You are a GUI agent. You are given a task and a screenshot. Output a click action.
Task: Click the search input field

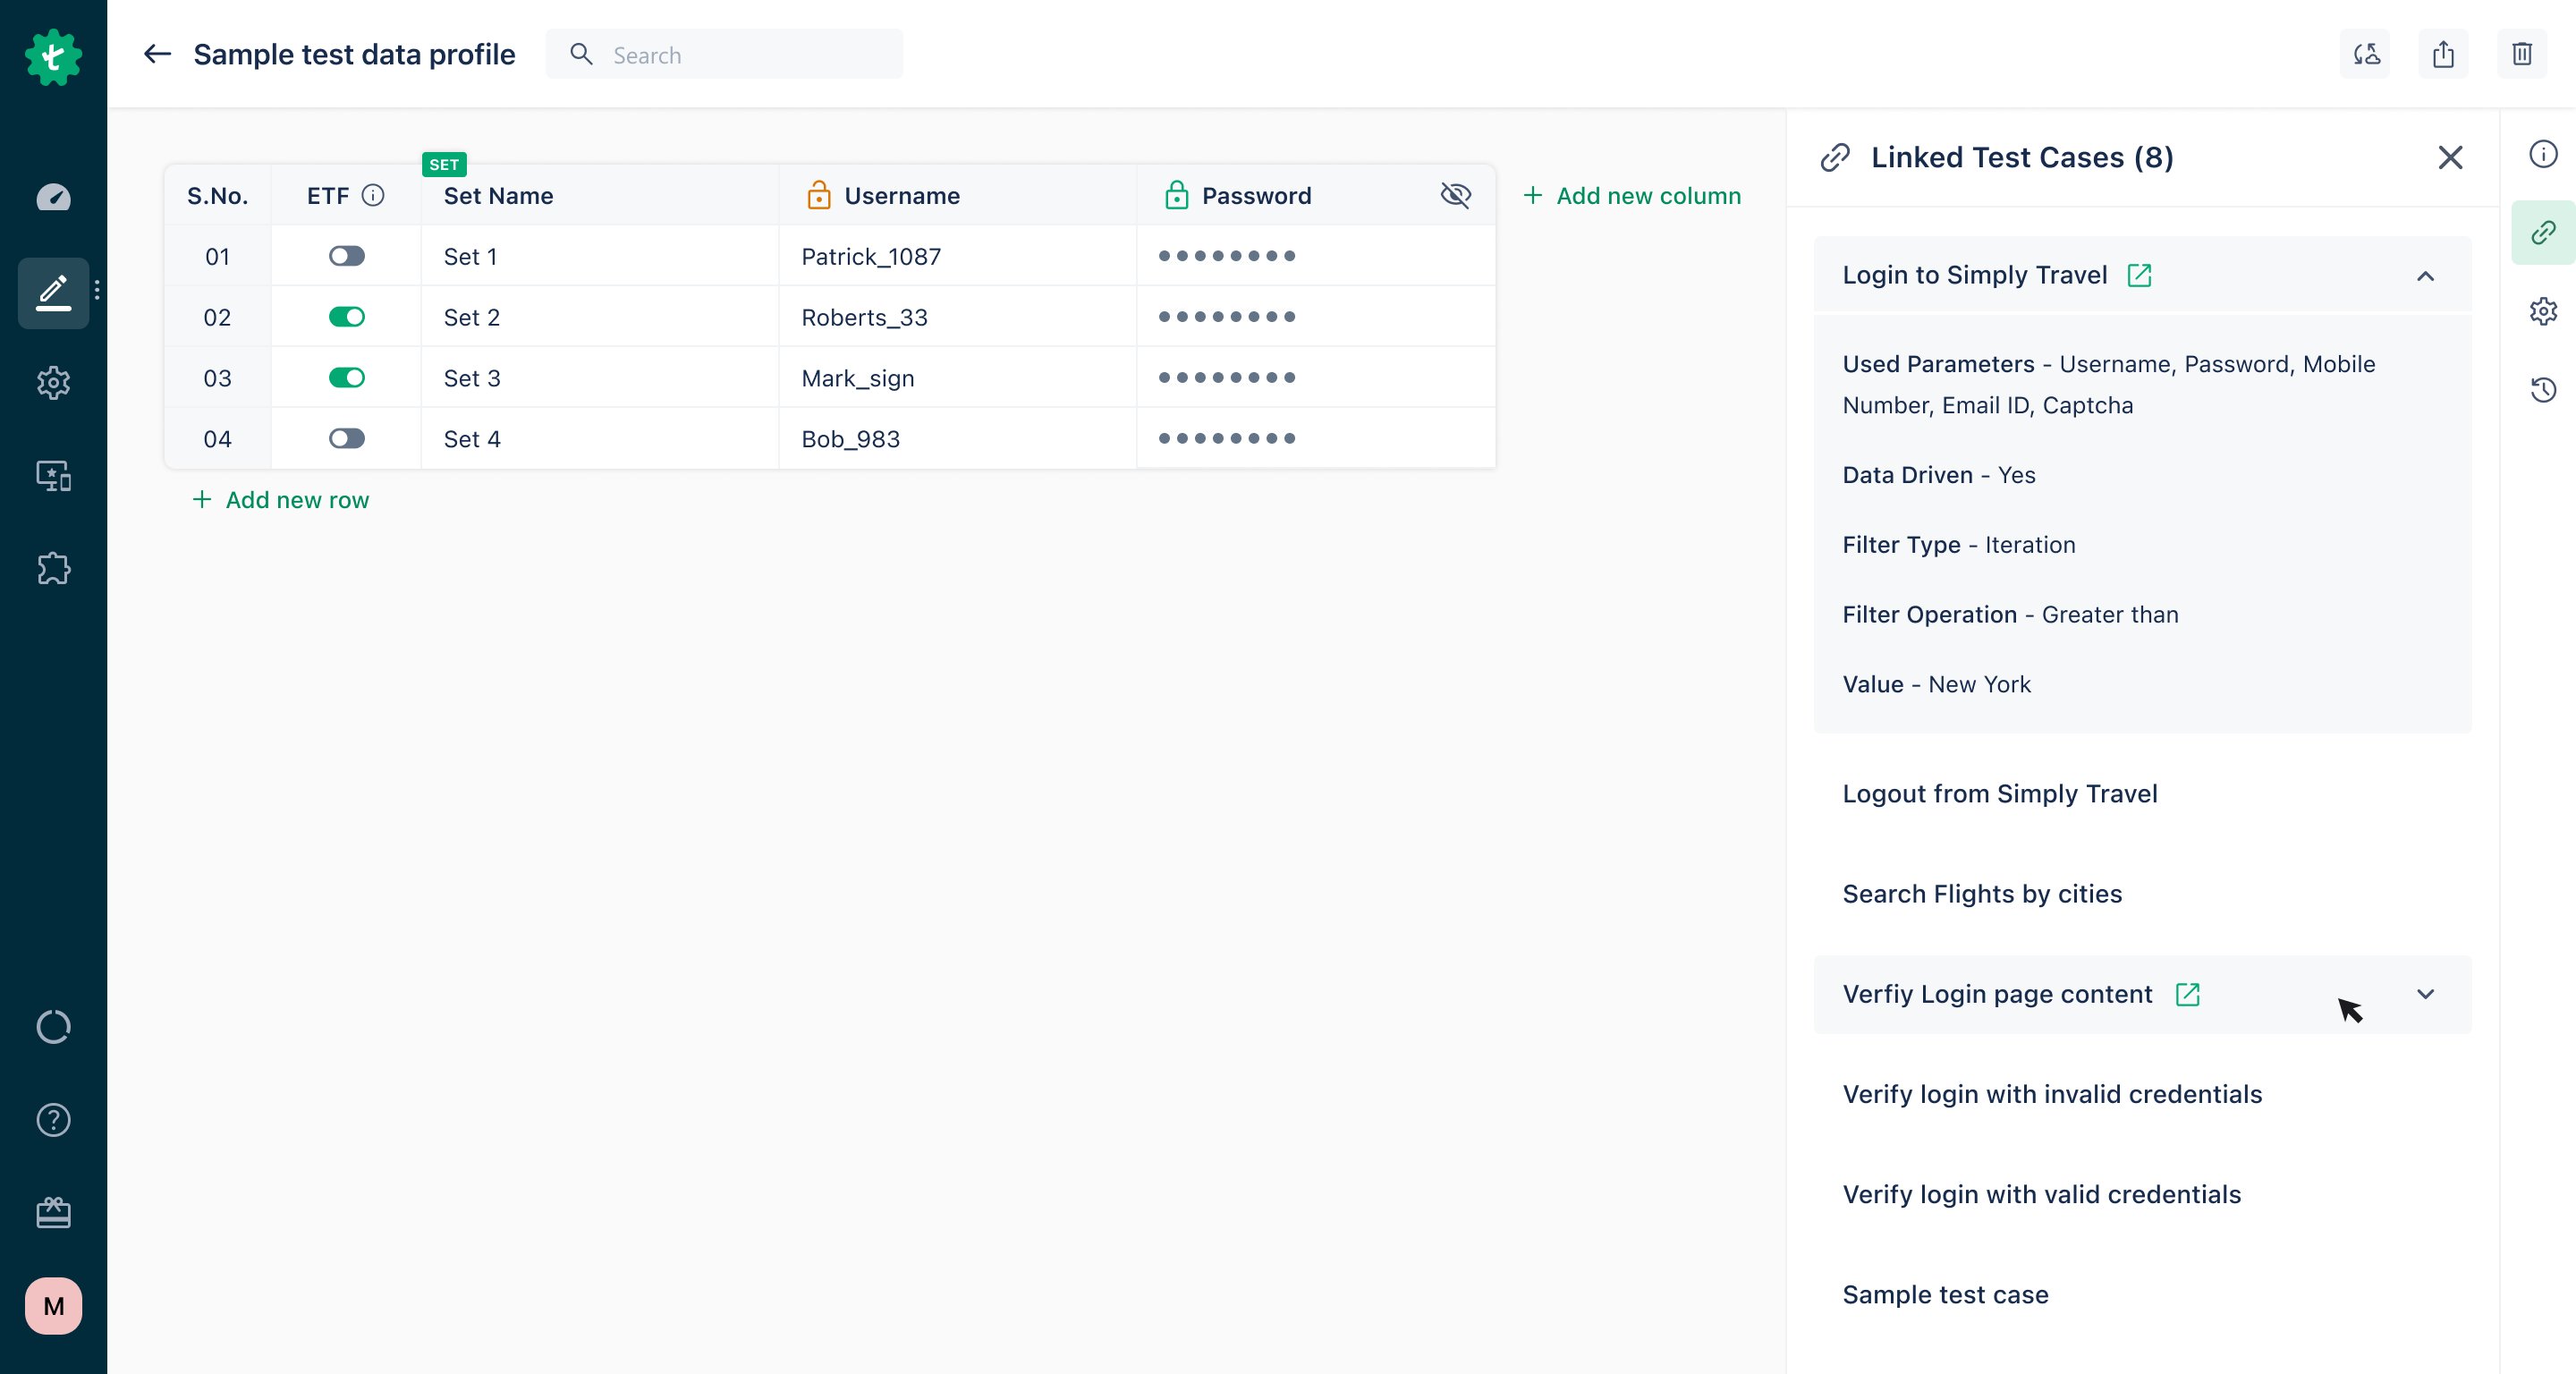[x=725, y=54]
